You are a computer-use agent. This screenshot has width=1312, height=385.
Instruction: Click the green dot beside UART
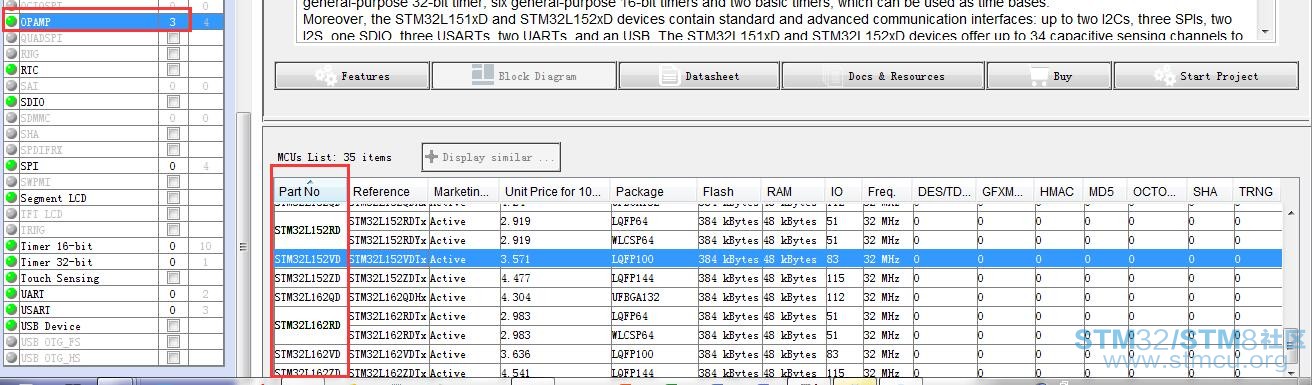[11, 294]
